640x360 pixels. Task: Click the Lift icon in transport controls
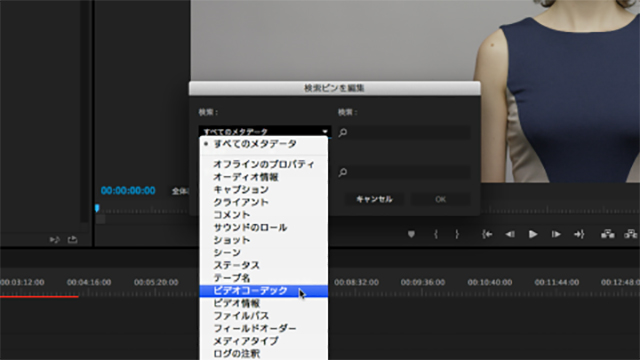(x=607, y=234)
